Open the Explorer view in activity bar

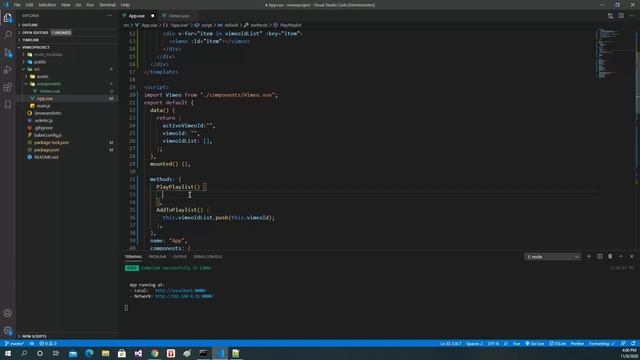pos(8,18)
